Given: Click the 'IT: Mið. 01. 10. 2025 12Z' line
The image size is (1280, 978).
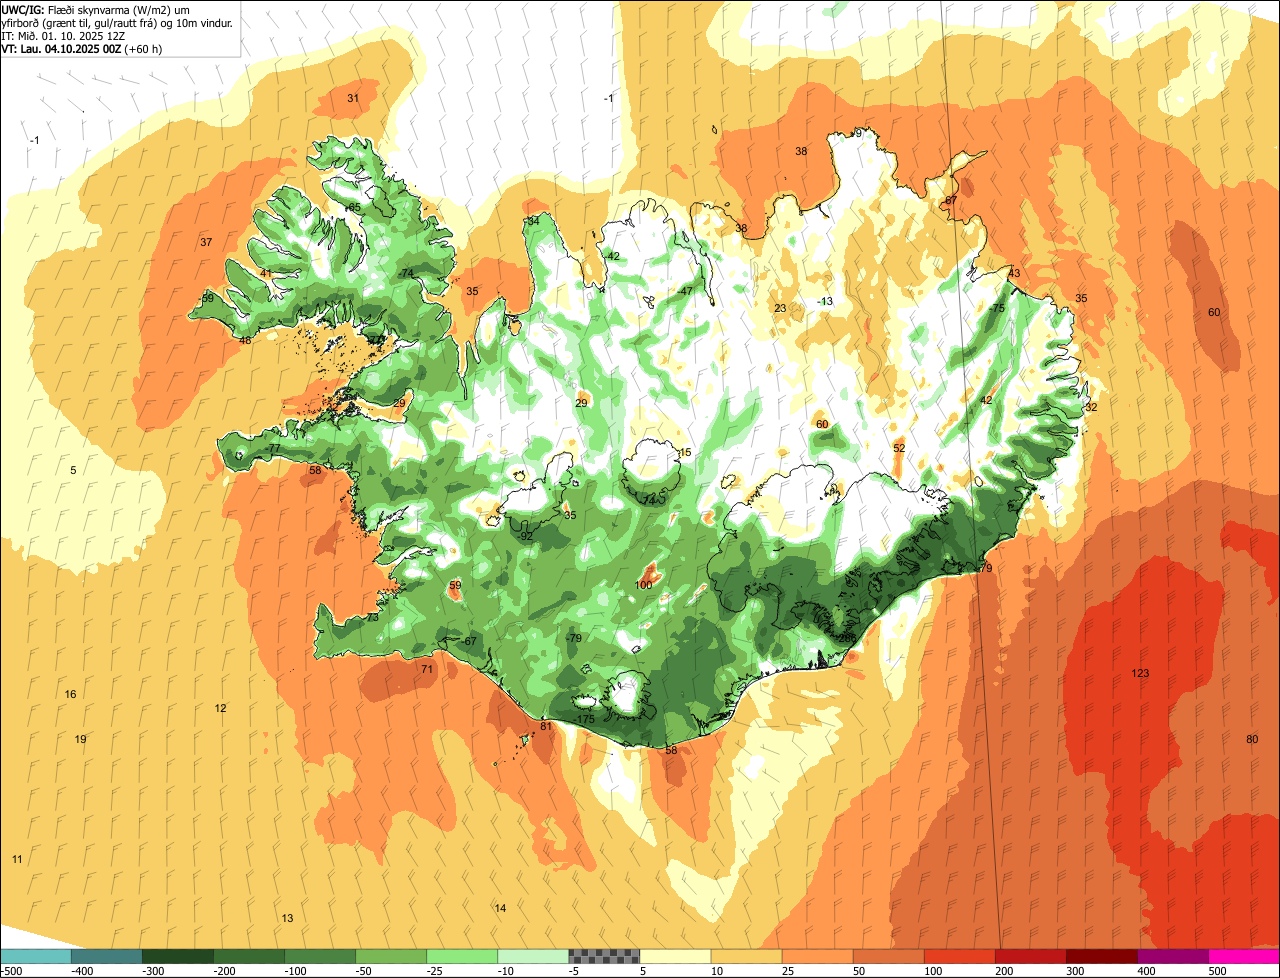Looking at the screenshot, I should [62, 35].
